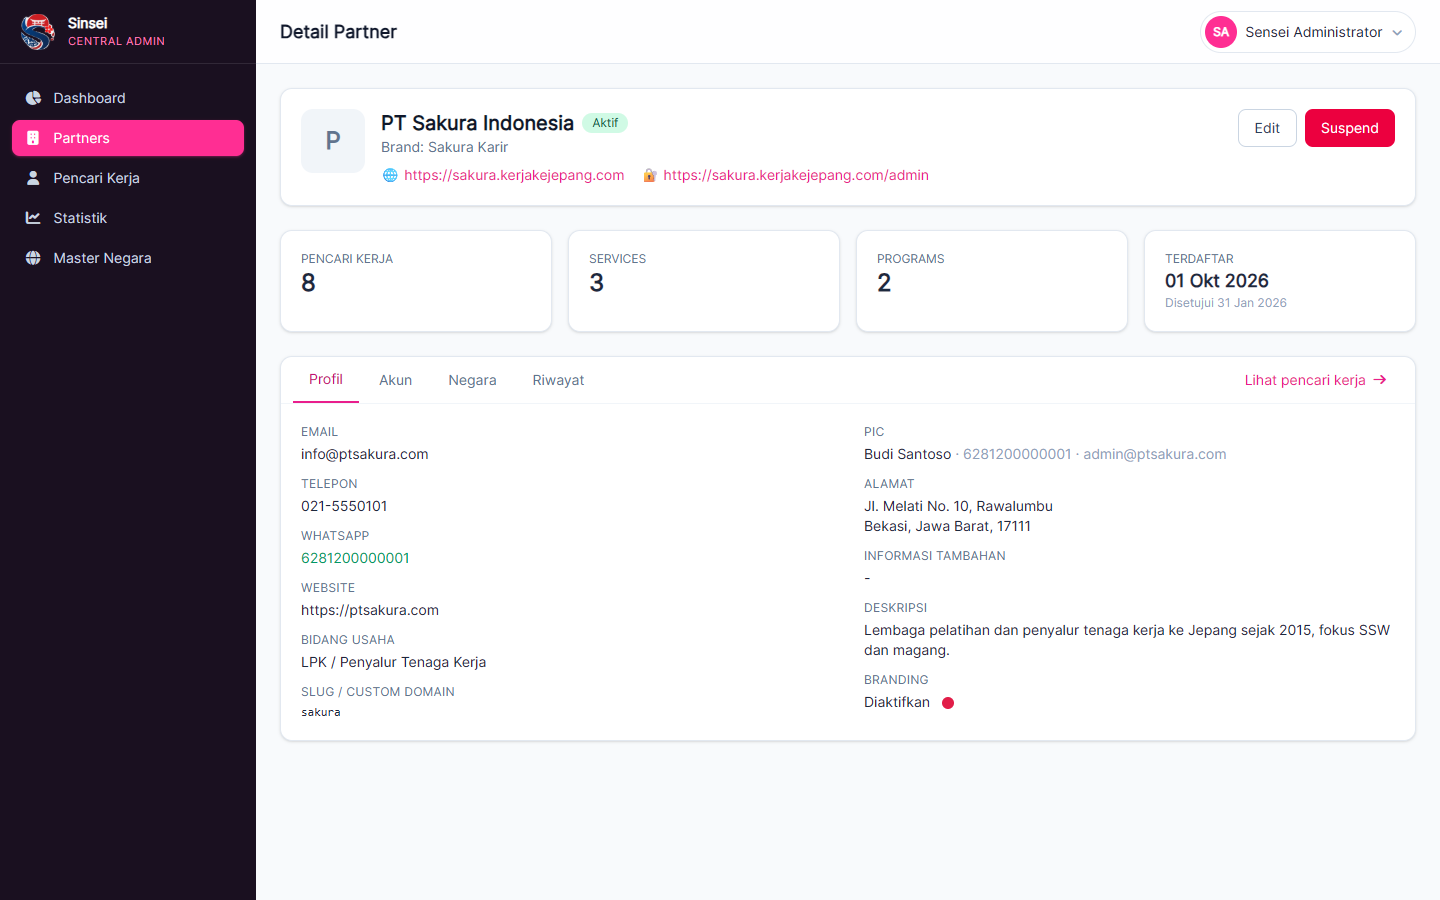Open the Sensei Administrator dropdown chevron
The width and height of the screenshot is (1440, 900).
[x=1397, y=33]
